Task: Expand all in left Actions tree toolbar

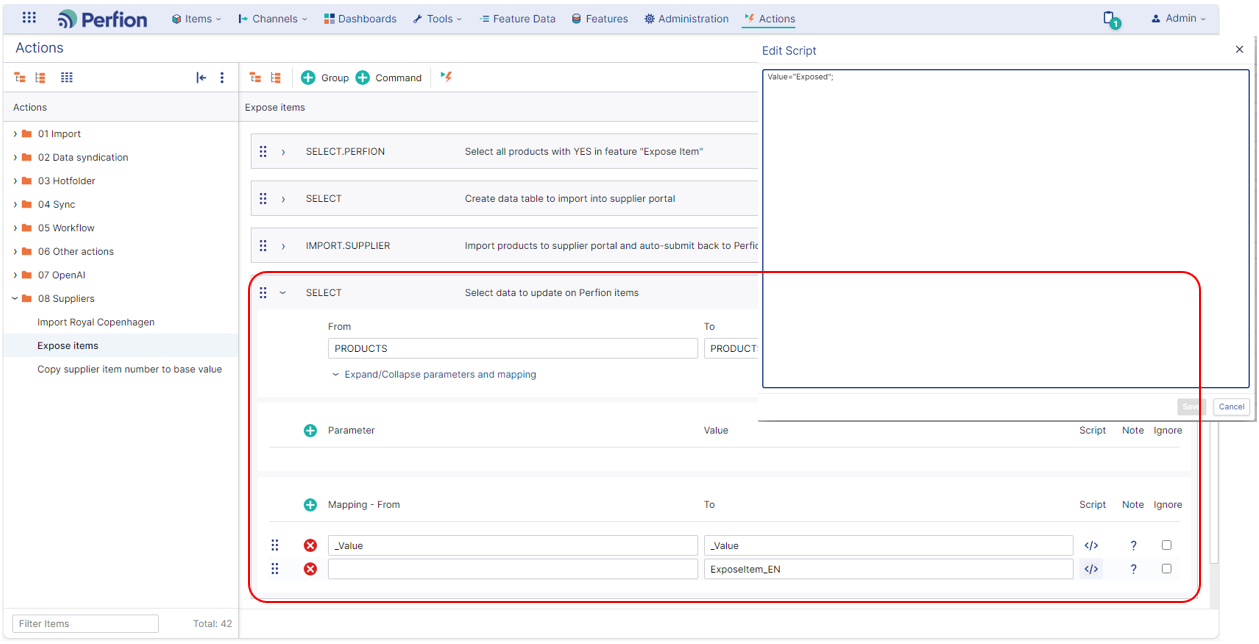Action: (40, 77)
